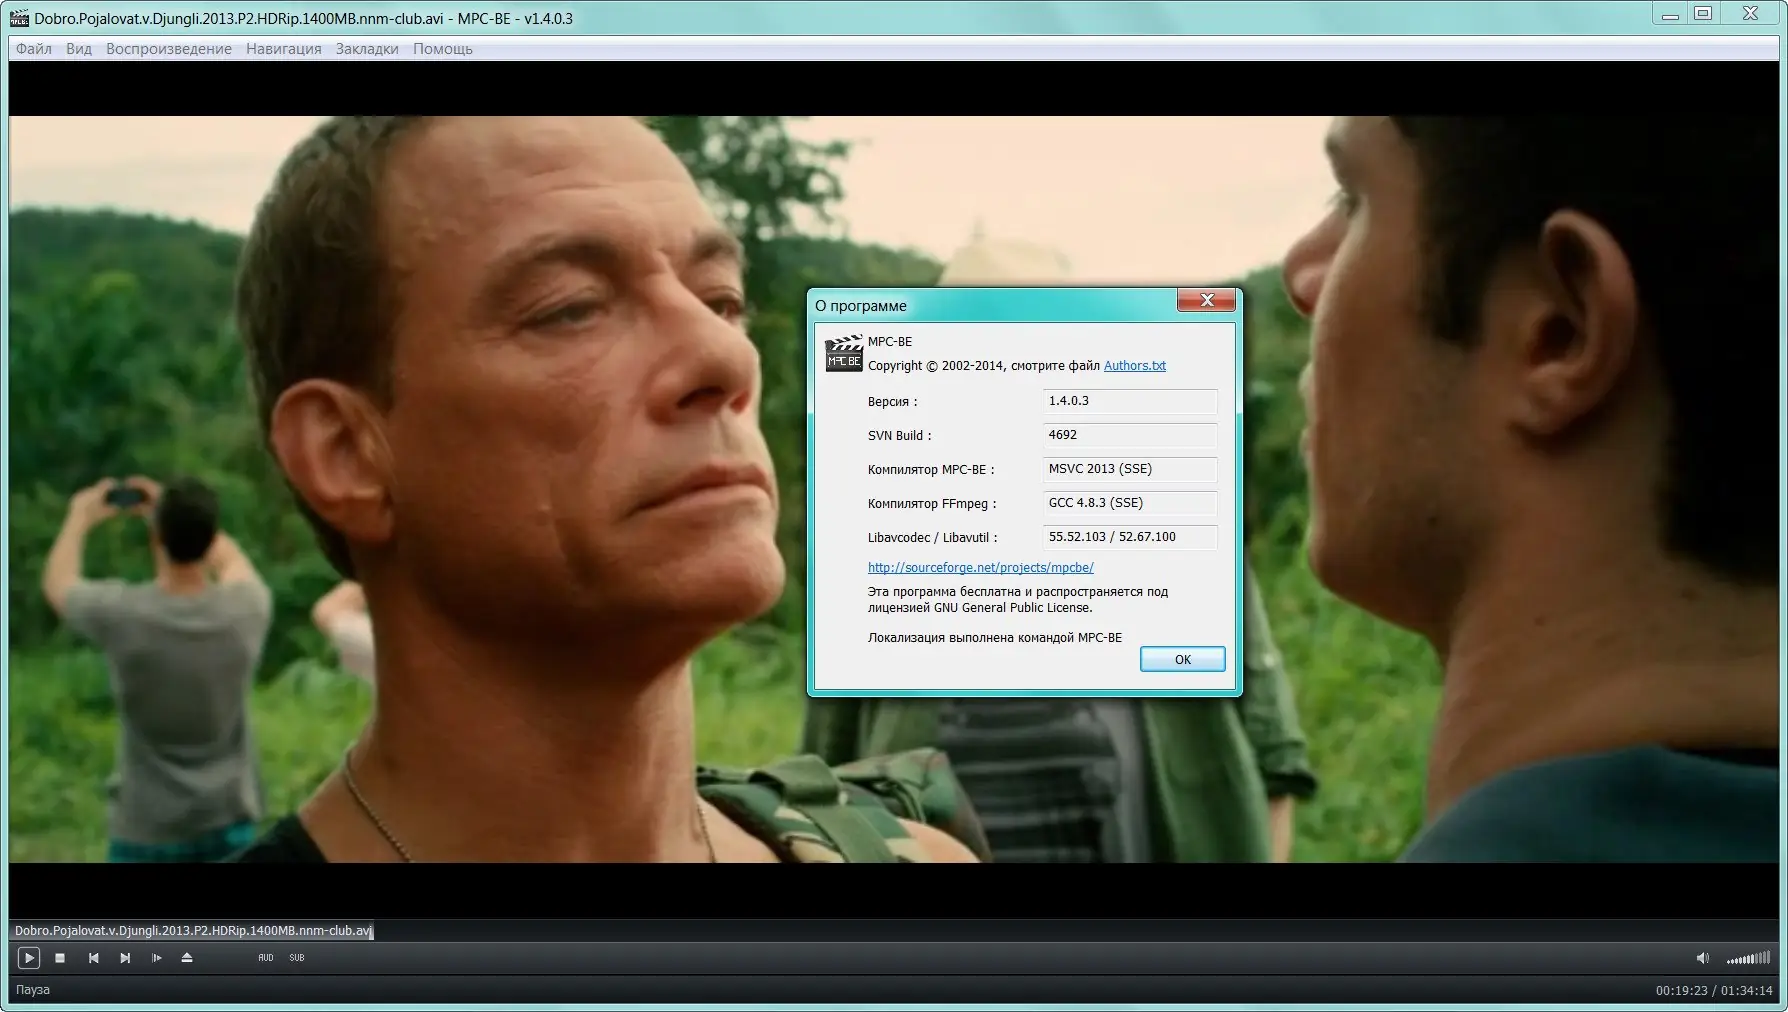Click the SVN Build field showing 4692
The width and height of the screenshot is (1788, 1012).
point(1130,435)
